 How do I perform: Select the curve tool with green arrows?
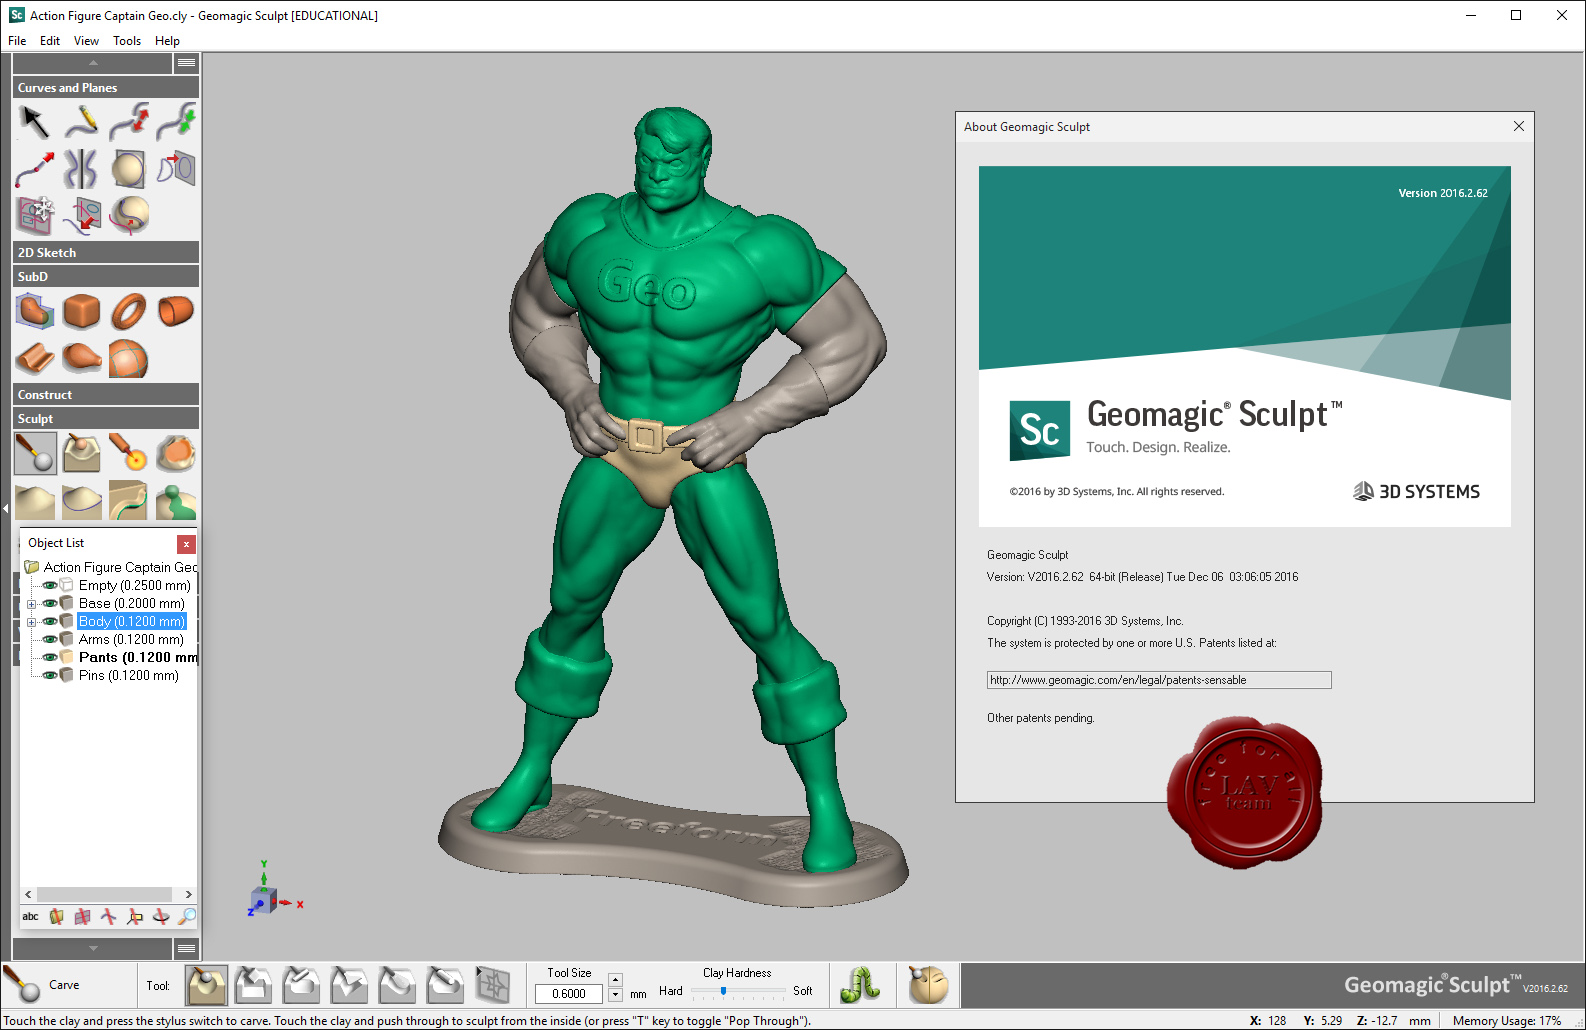click(x=176, y=122)
